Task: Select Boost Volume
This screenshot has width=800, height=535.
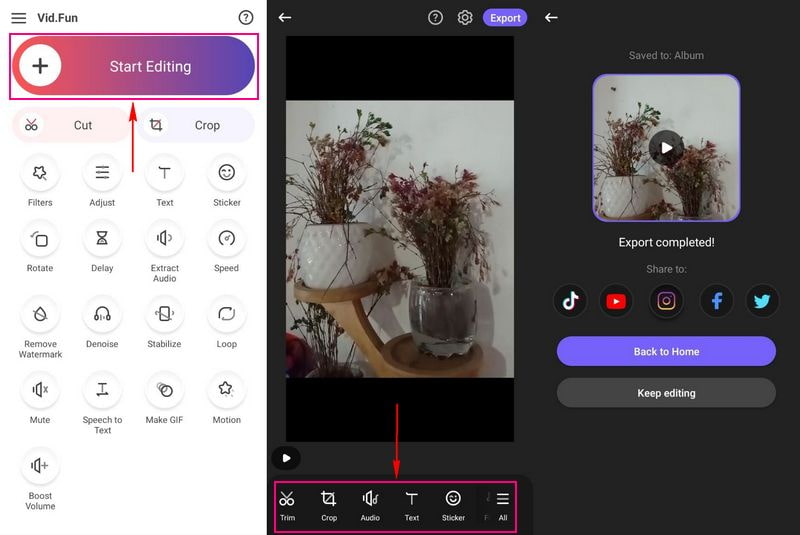Action: coord(40,480)
